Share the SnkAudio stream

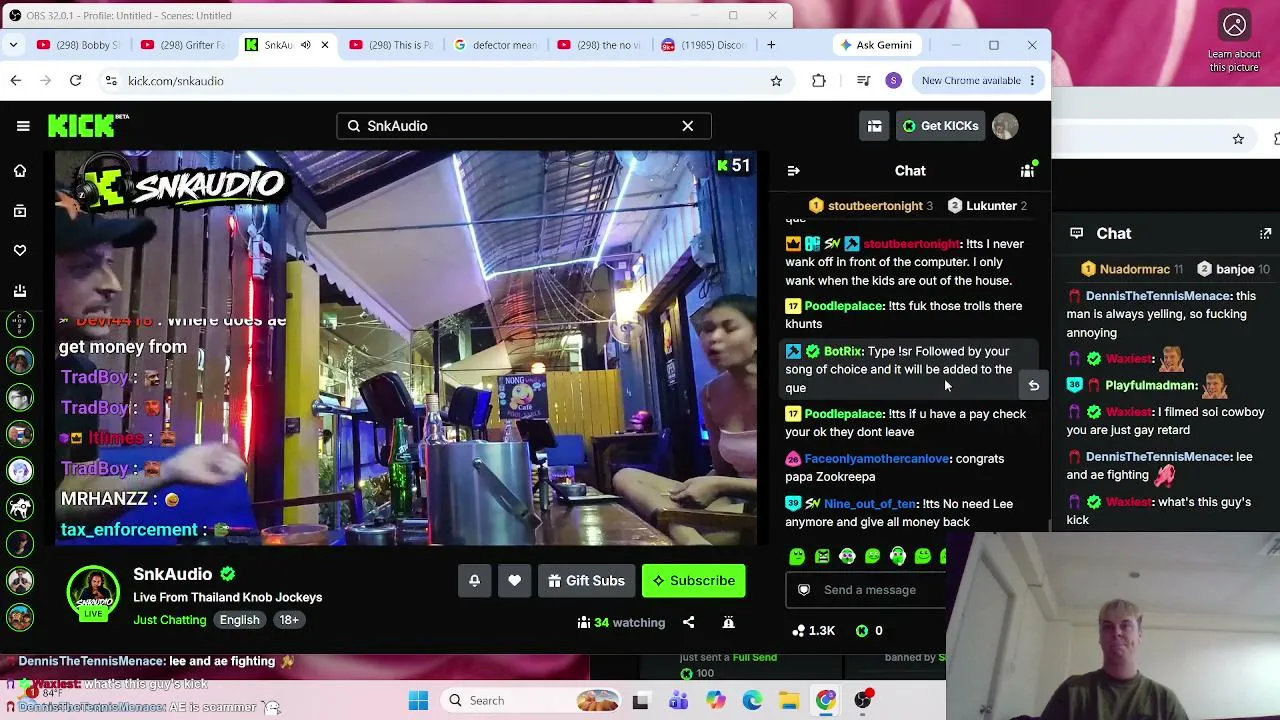pyautogui.click(x=689, y=622)
